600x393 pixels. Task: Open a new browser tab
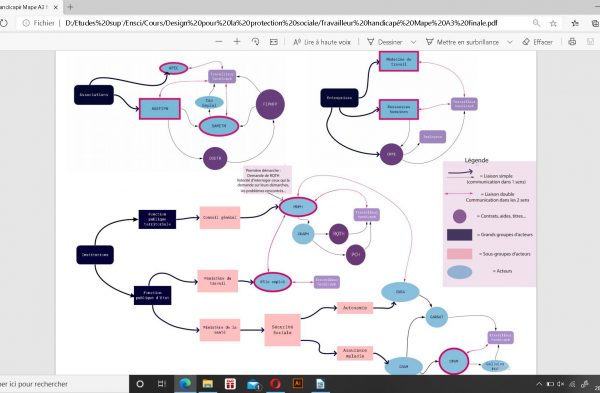coord(70,7)
